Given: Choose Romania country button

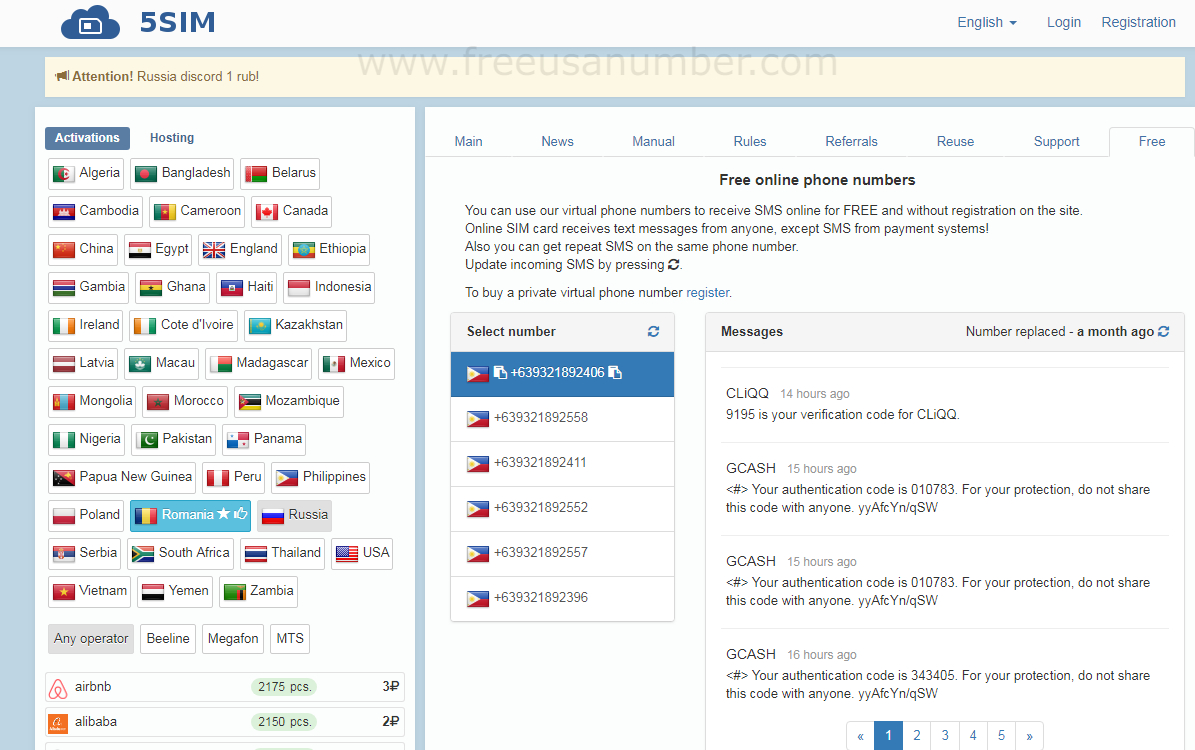Looking at the screenshot, I should coord(190,515).
